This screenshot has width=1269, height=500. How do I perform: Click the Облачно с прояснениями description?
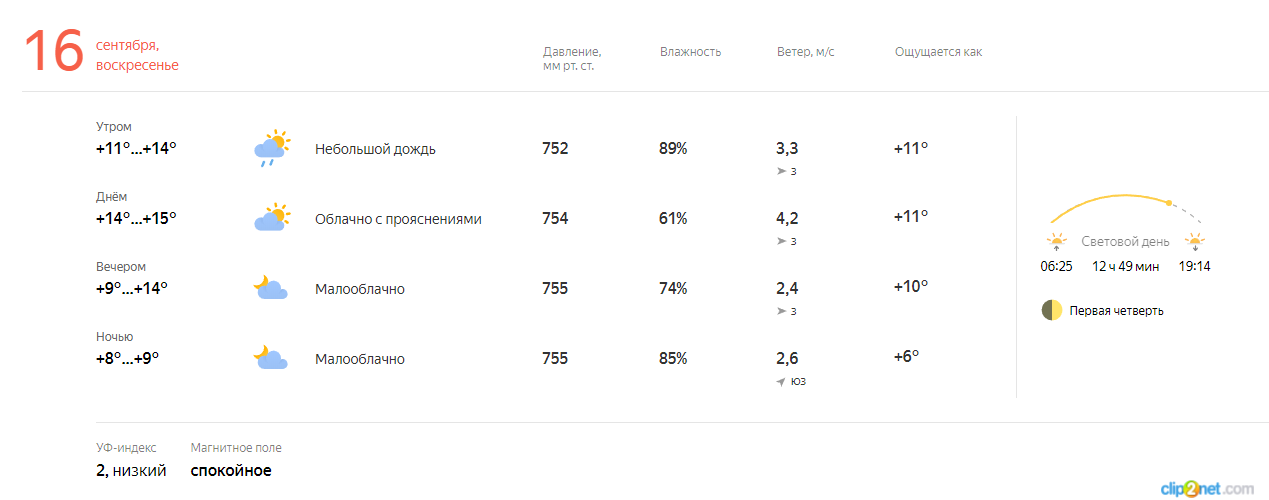398,219
